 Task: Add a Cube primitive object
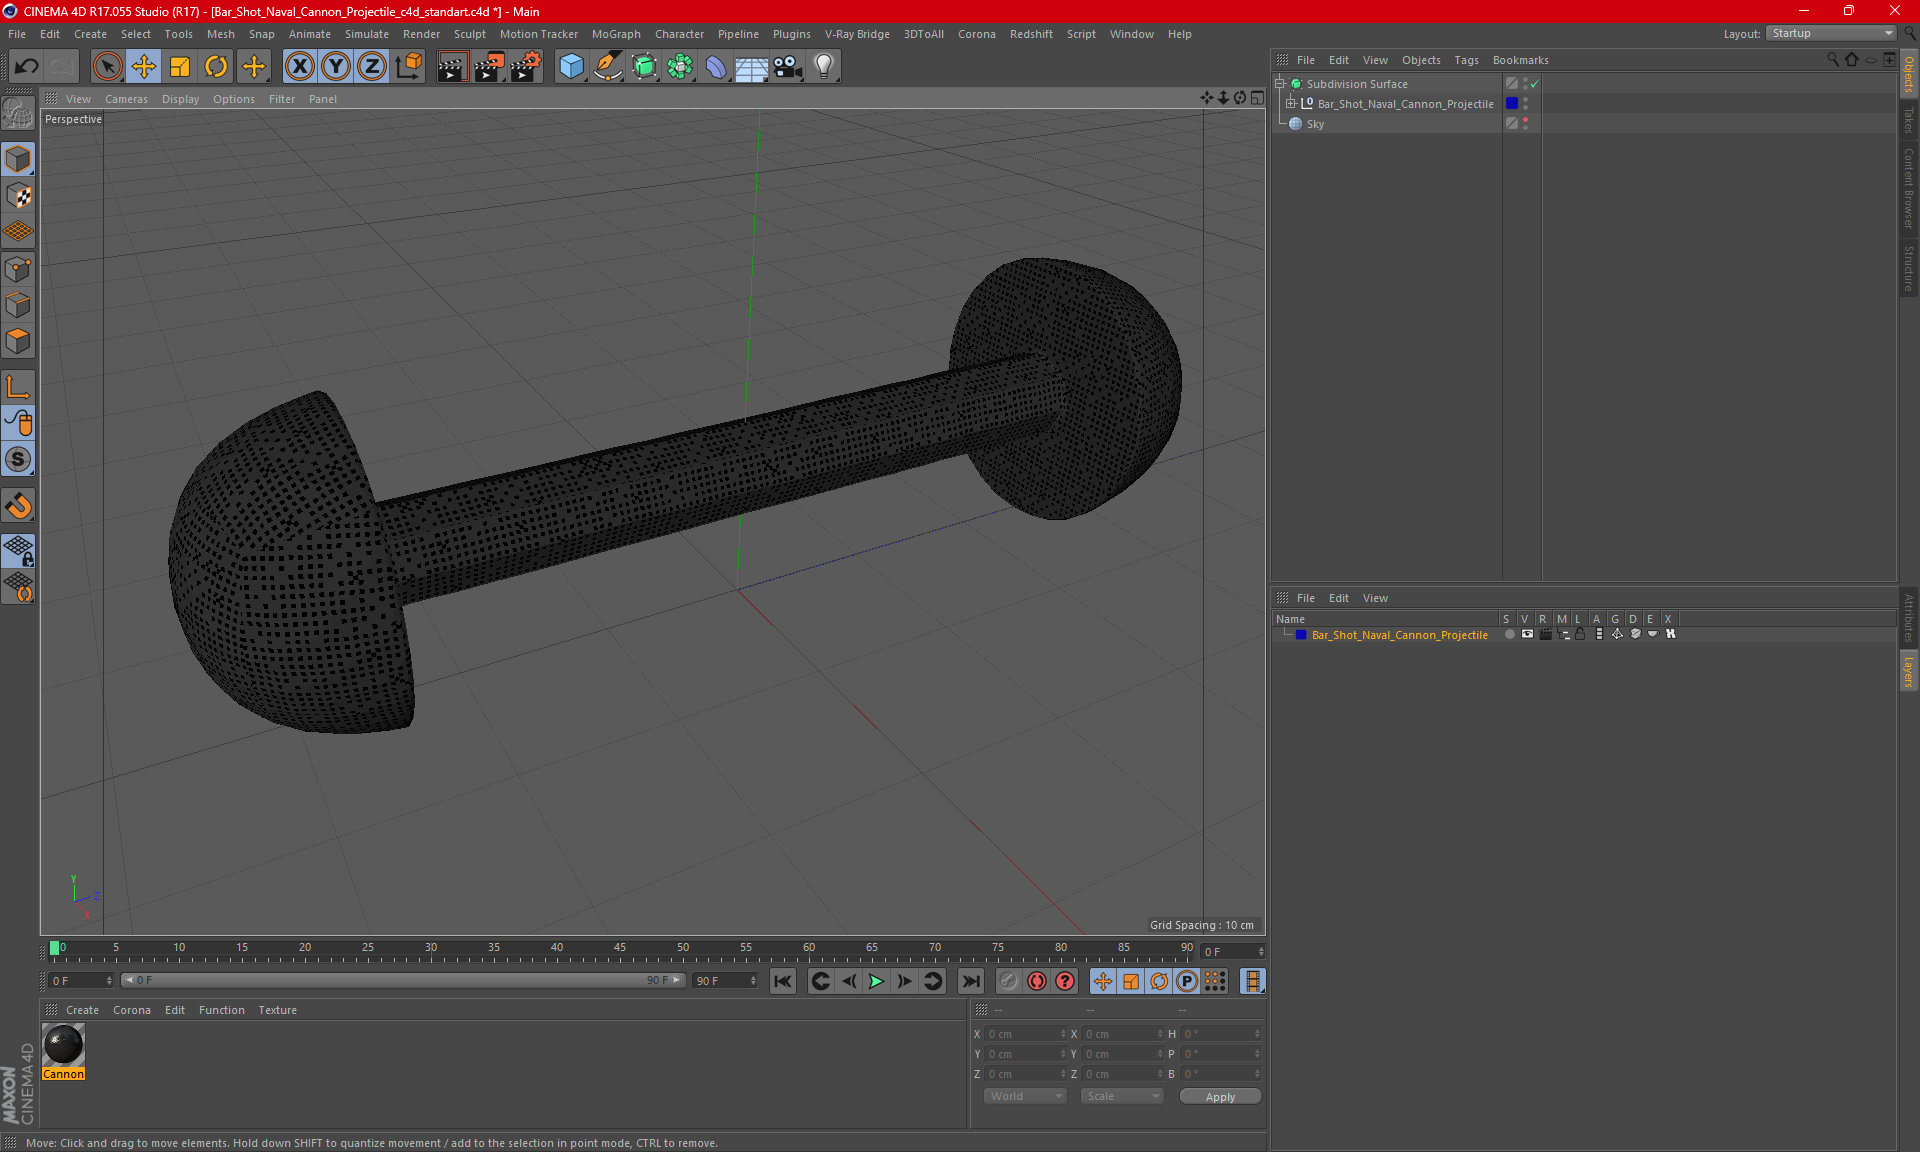point(571,66)
